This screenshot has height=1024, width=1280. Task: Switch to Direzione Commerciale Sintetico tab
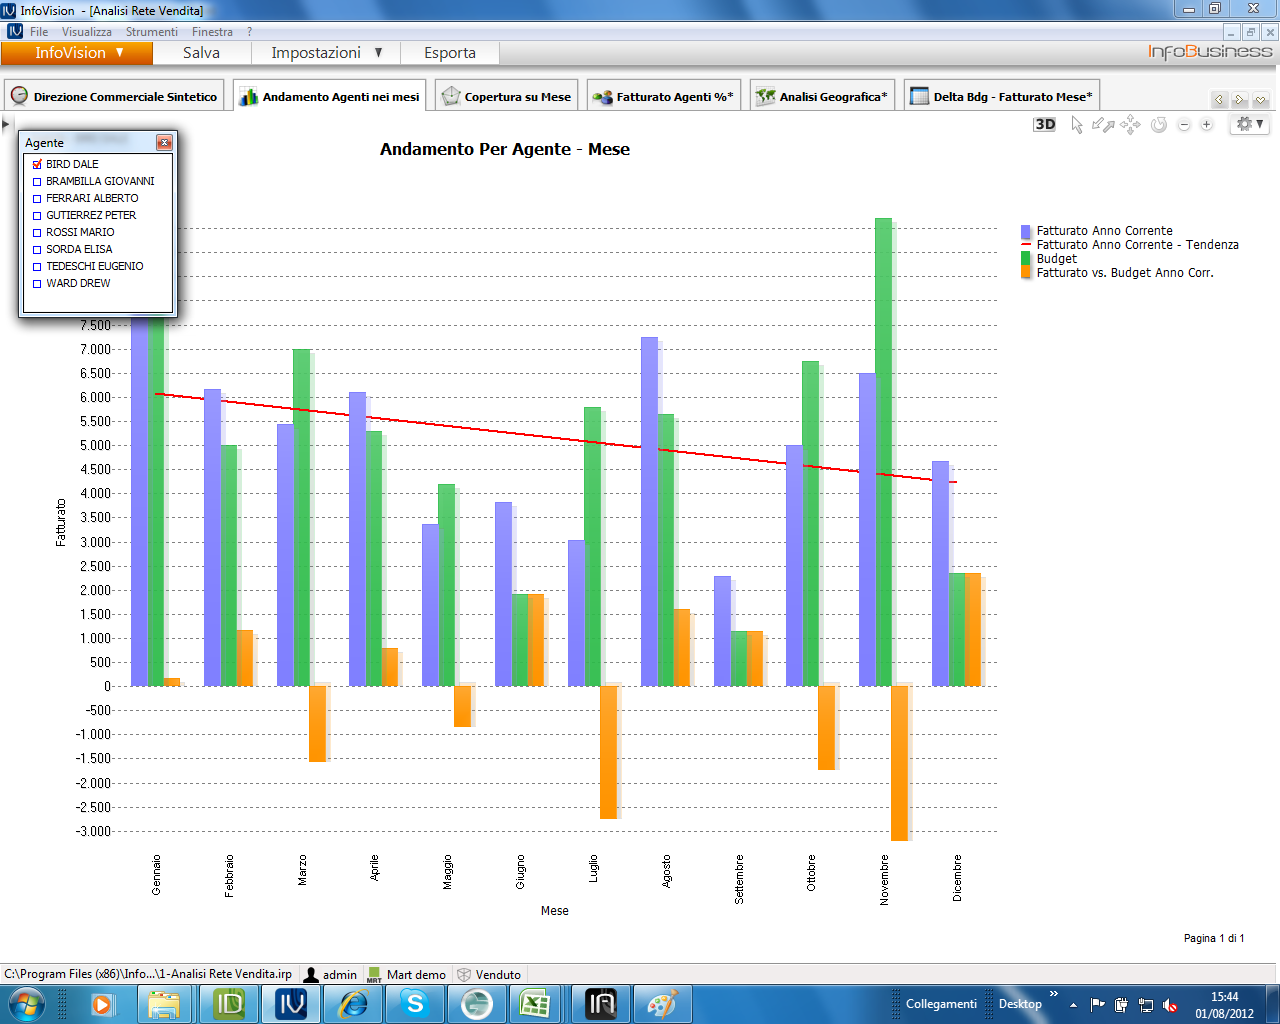click(114, 96)
